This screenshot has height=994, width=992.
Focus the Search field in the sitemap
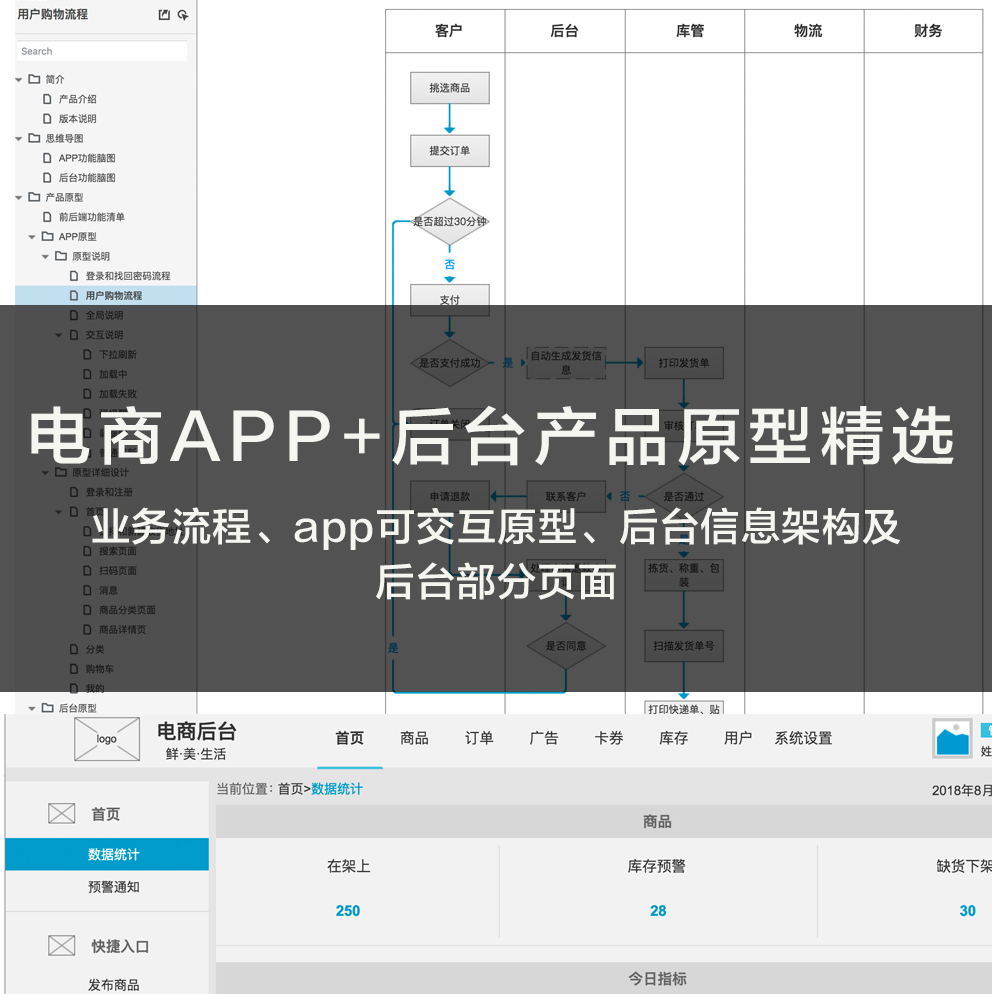tap(102, 51)
